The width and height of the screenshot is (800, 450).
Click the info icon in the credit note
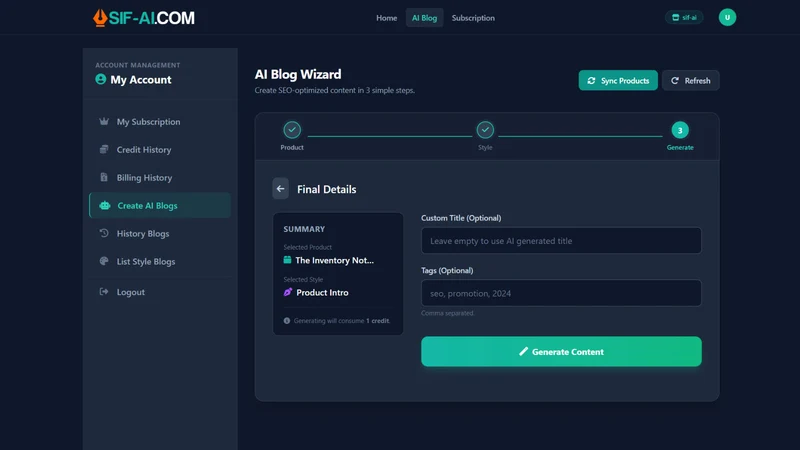[287, 321]
